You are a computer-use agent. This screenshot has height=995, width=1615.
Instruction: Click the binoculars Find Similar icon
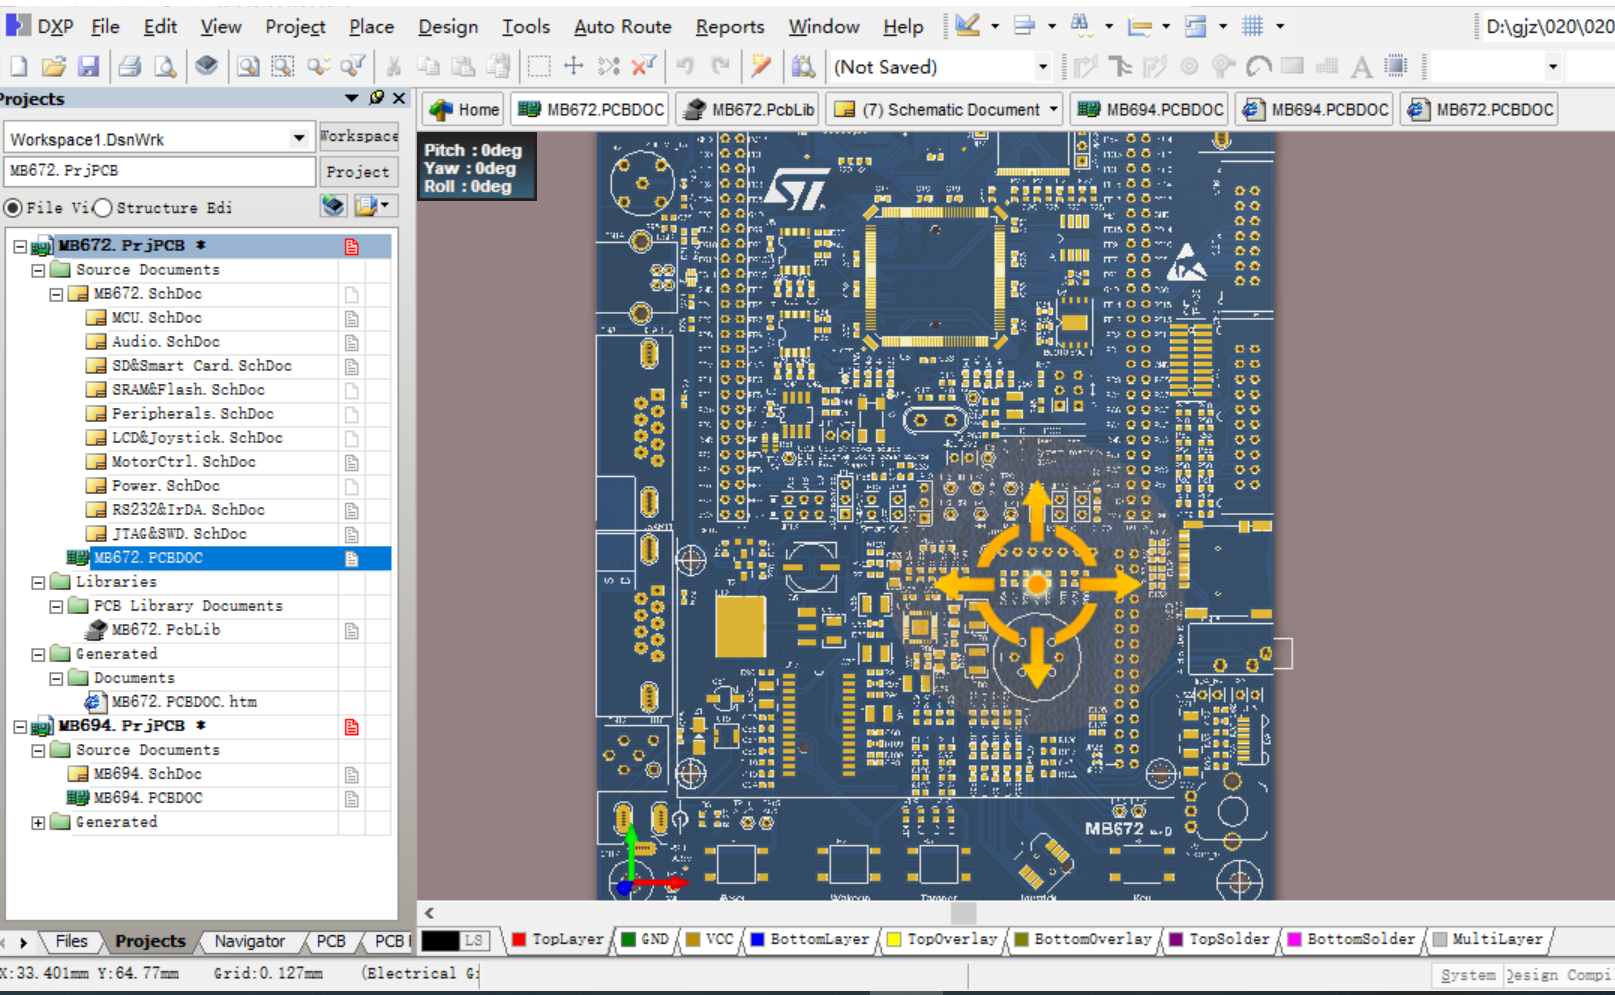click(x=1081, y=26)
